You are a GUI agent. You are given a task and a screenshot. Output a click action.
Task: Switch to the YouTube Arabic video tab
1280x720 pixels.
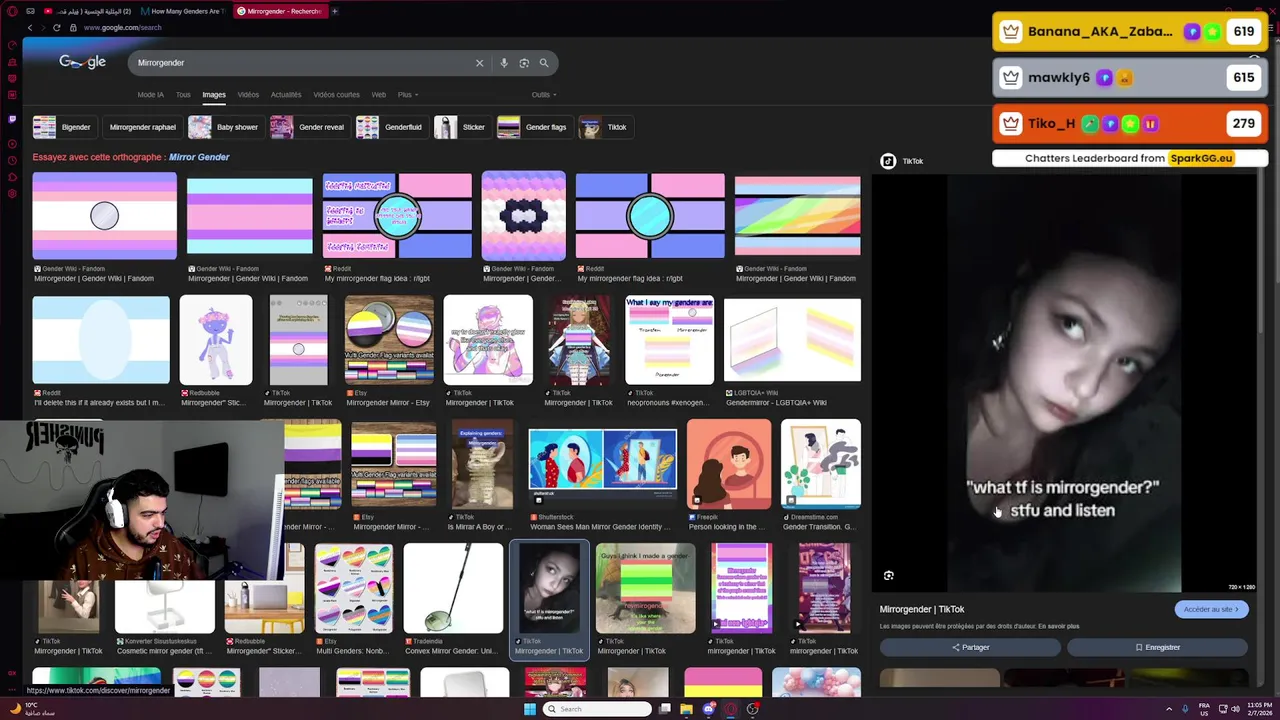(x=88, y=11)
